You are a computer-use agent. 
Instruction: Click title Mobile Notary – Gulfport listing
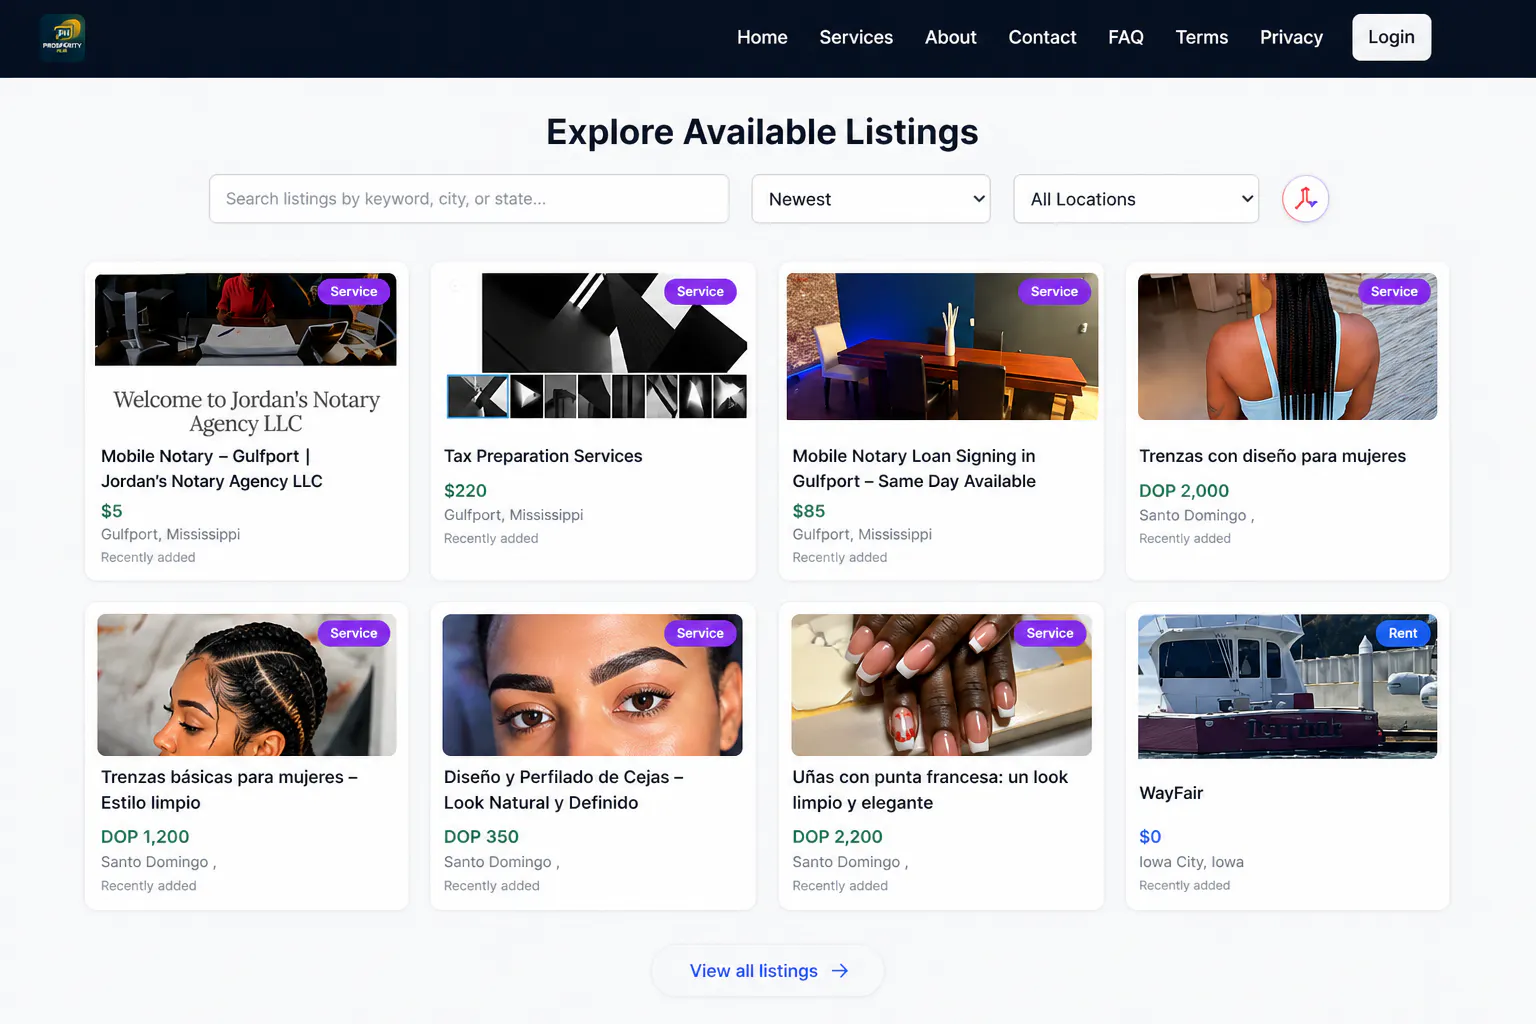point(212,468)
